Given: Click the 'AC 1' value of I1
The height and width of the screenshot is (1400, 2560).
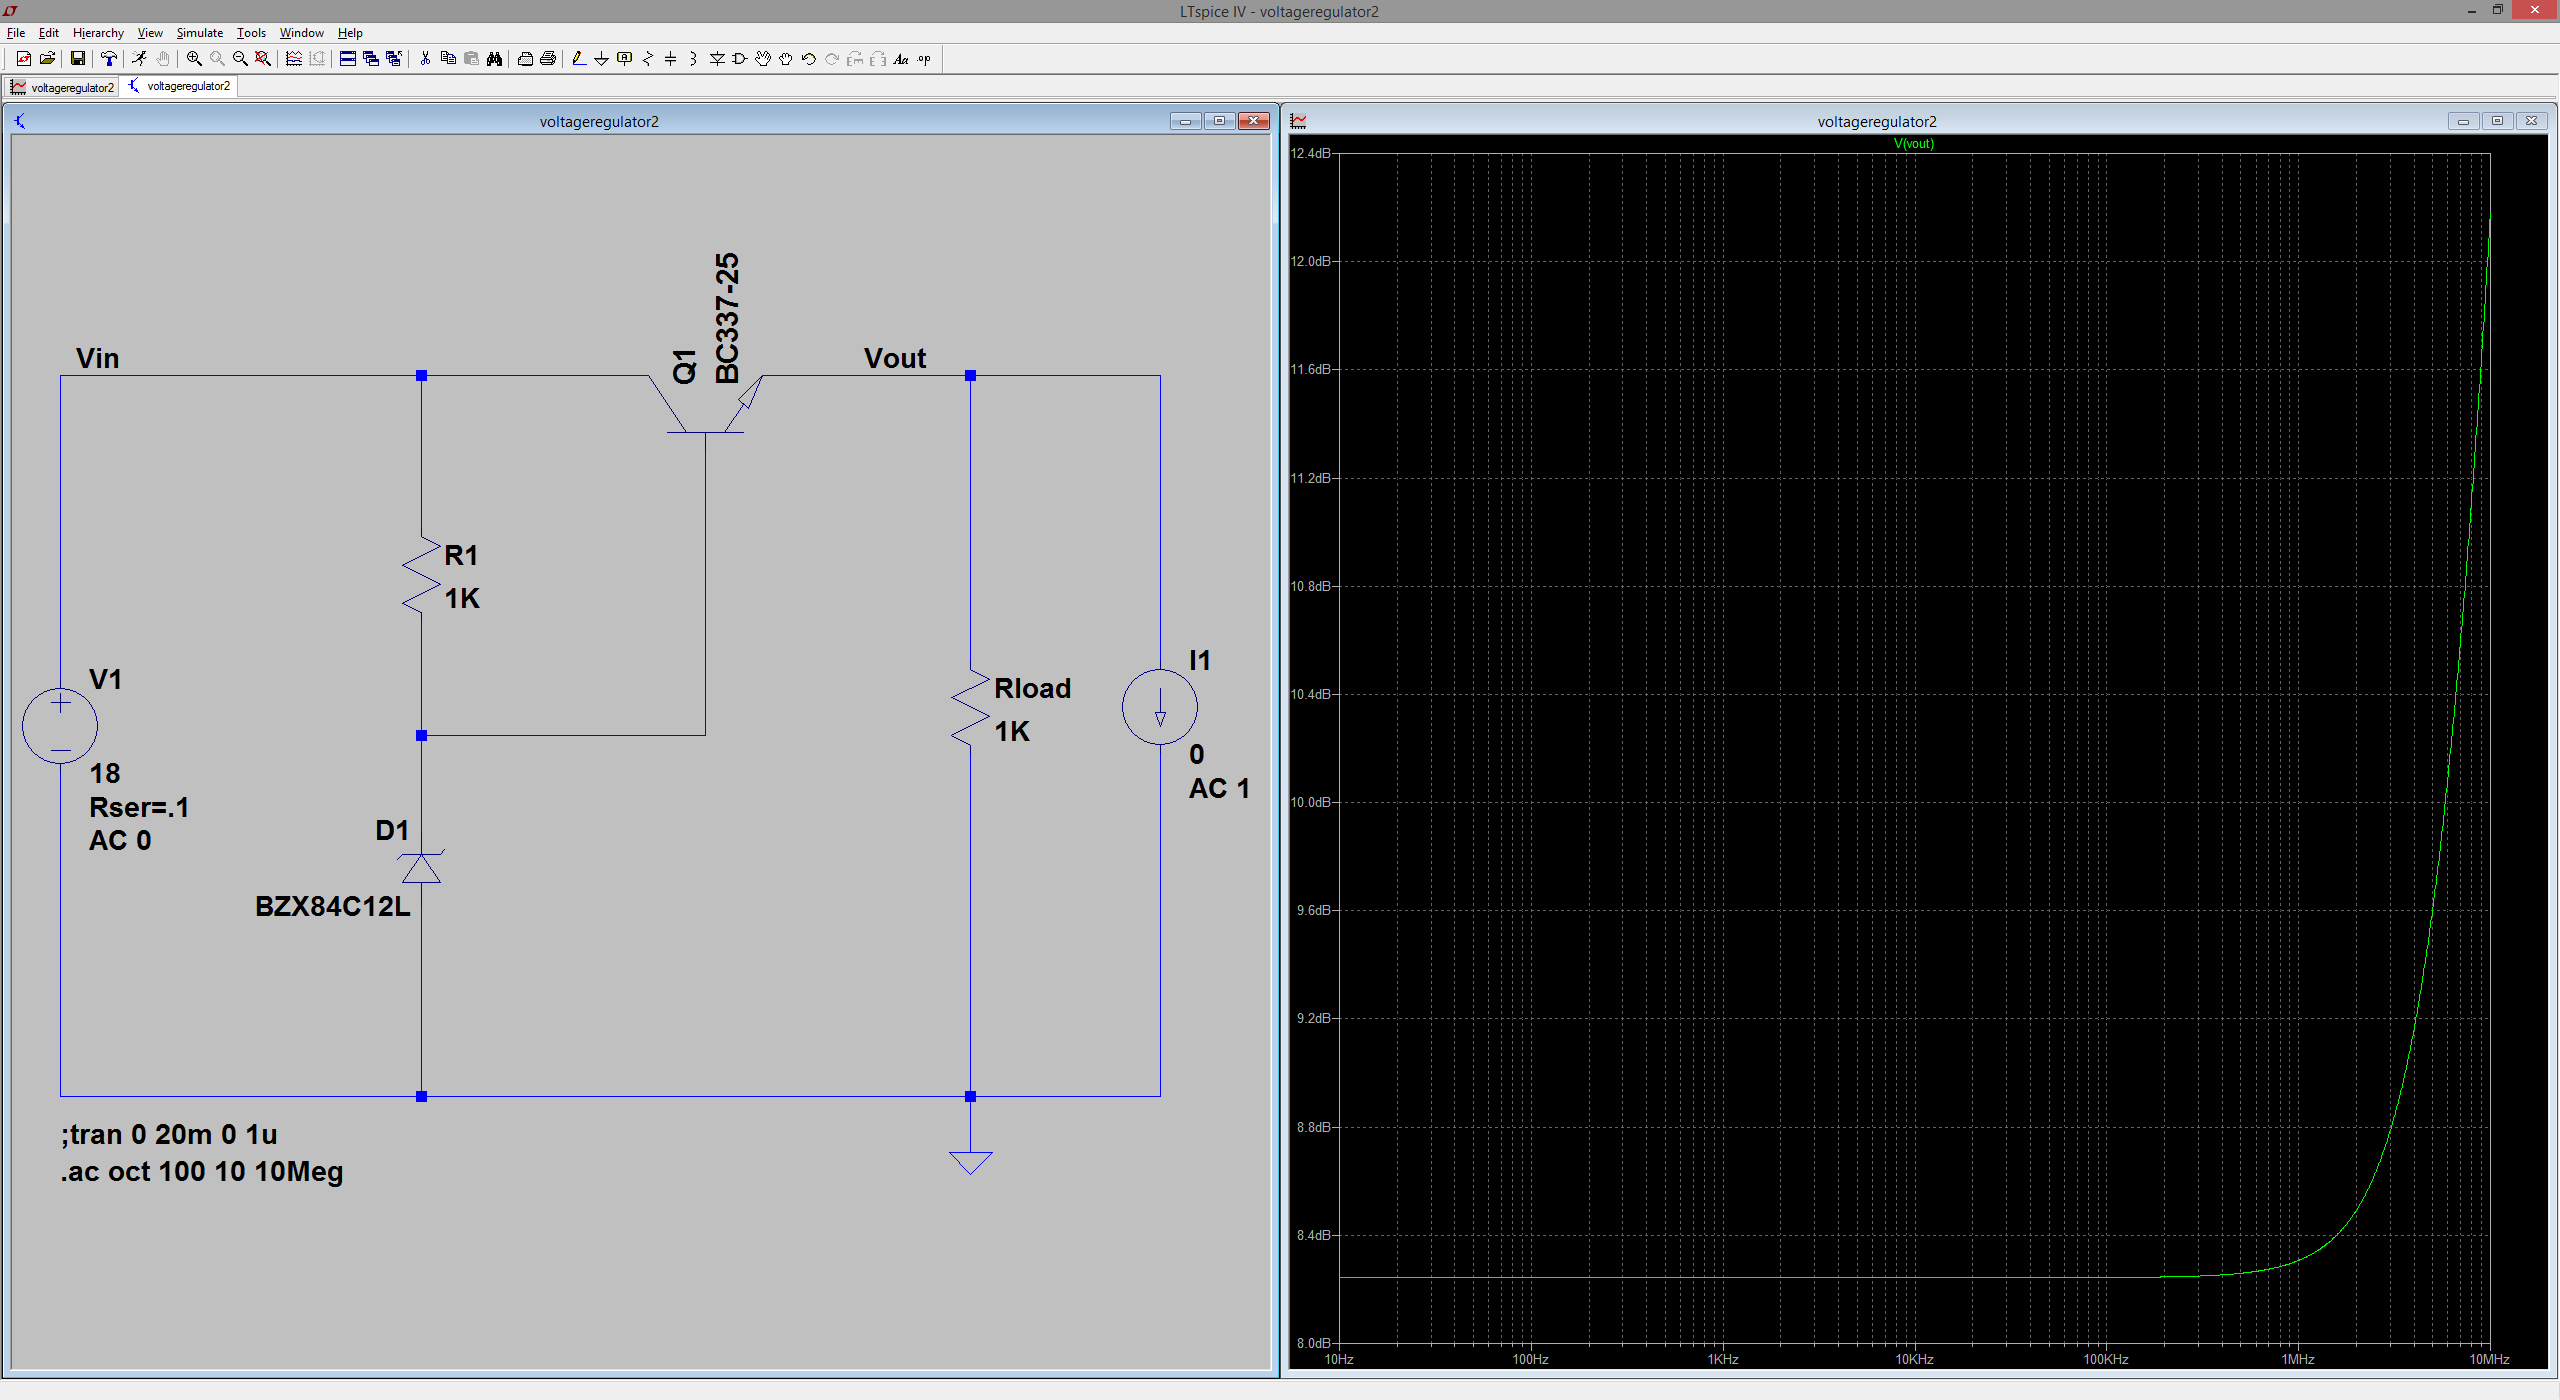Looking at the screenshot, I should pyautogui.click(x=1219, y=788).
